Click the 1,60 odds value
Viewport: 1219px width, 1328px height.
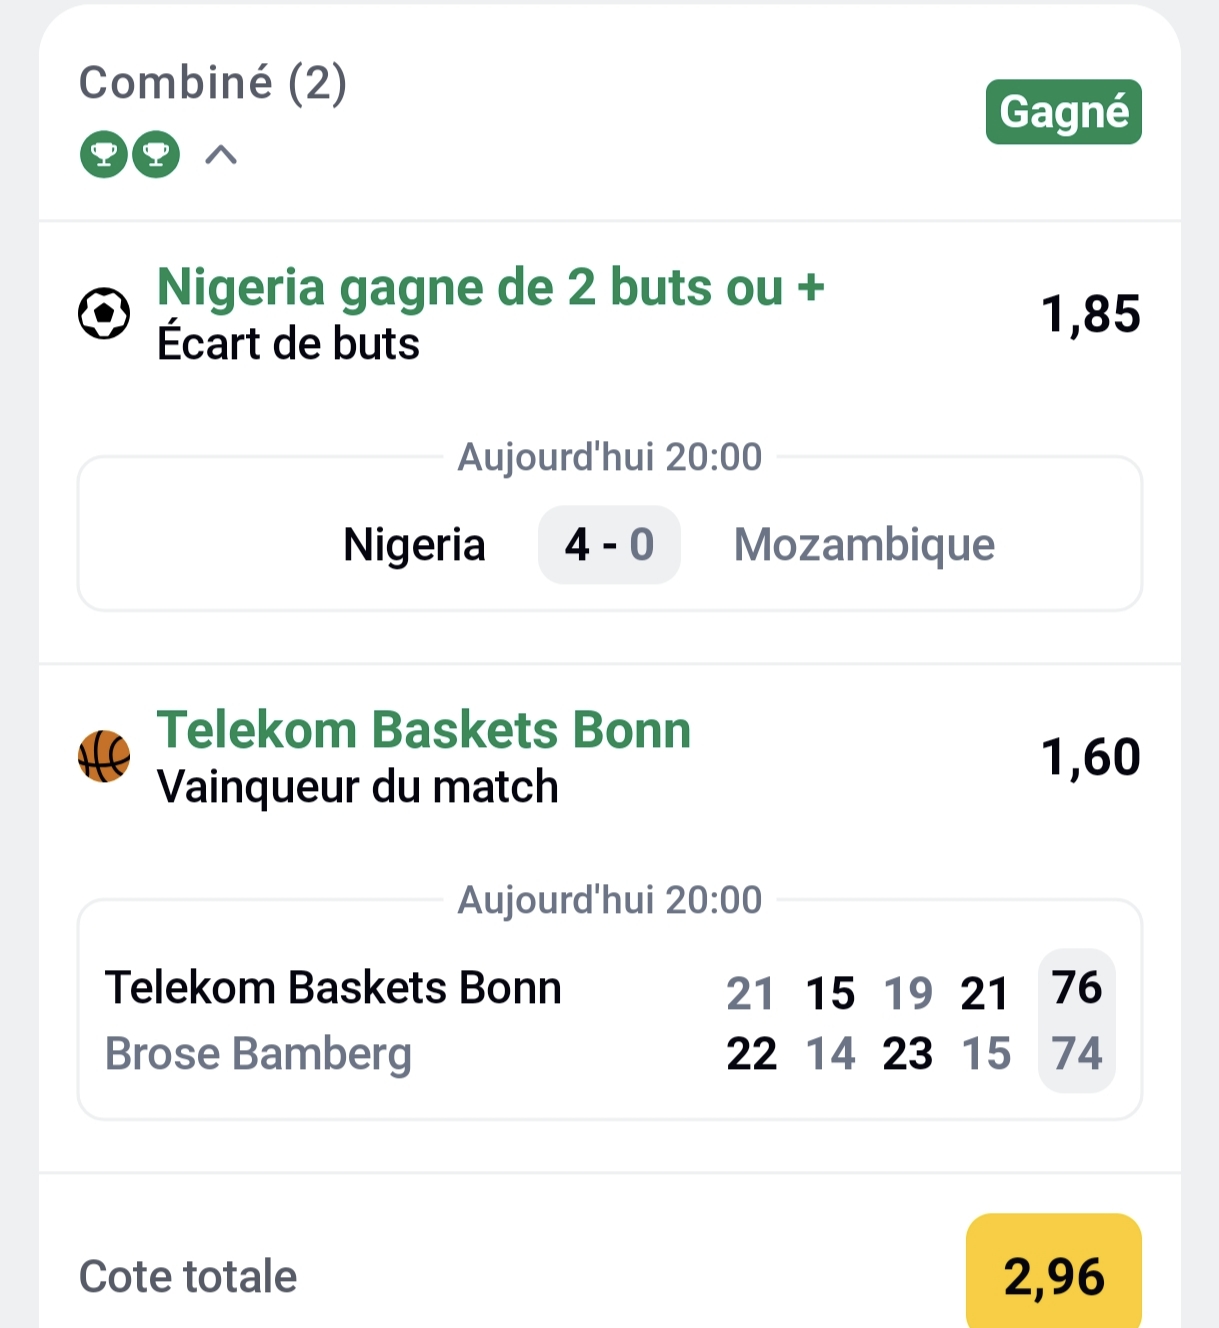point(1090,757)
